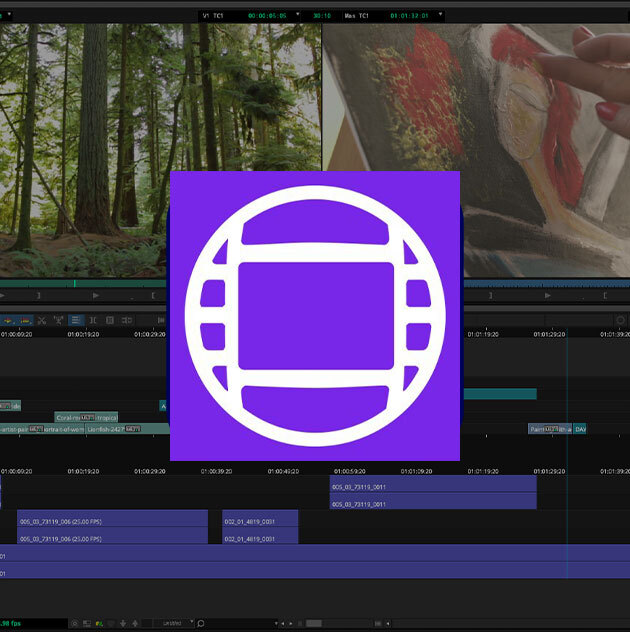The width and height of the screenshot is (630, 632).
Task: Click the bottom-right left-pointing arrow icon
Action: coord(388,624)
